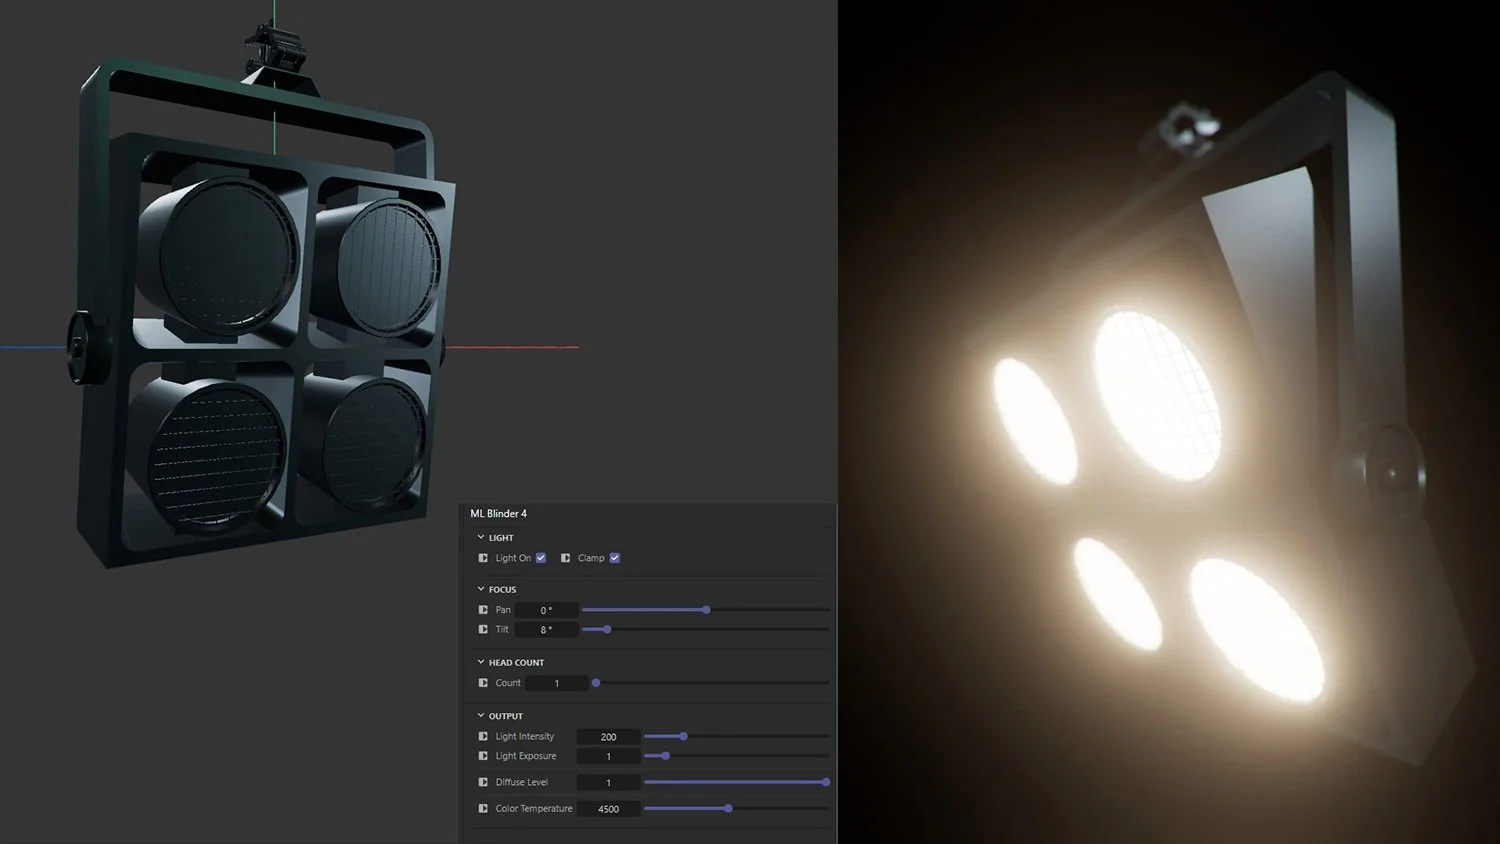Edit the Color Temperature field showing 4500
This screenshot has width=1500, height=844.
[608, 809]
